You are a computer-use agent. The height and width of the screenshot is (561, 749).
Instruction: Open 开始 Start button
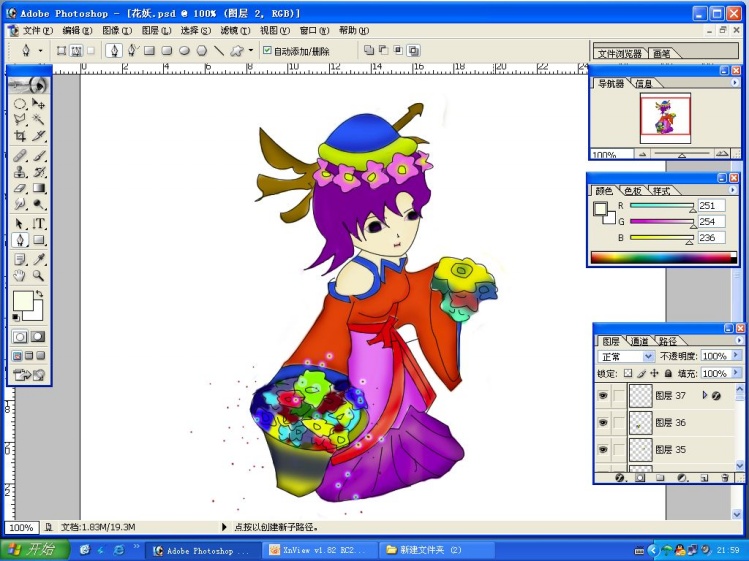coord(34,550)
